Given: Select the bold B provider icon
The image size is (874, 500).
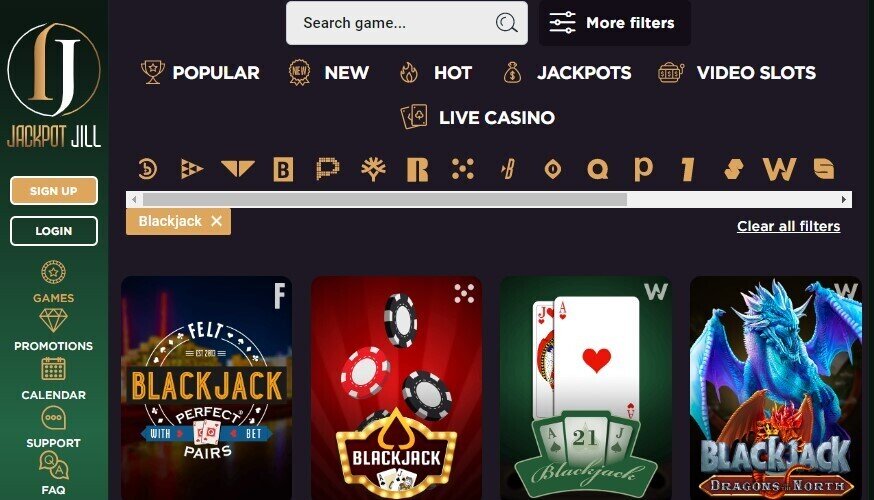Looking at the screenshot, I should [x=283, y=169].
